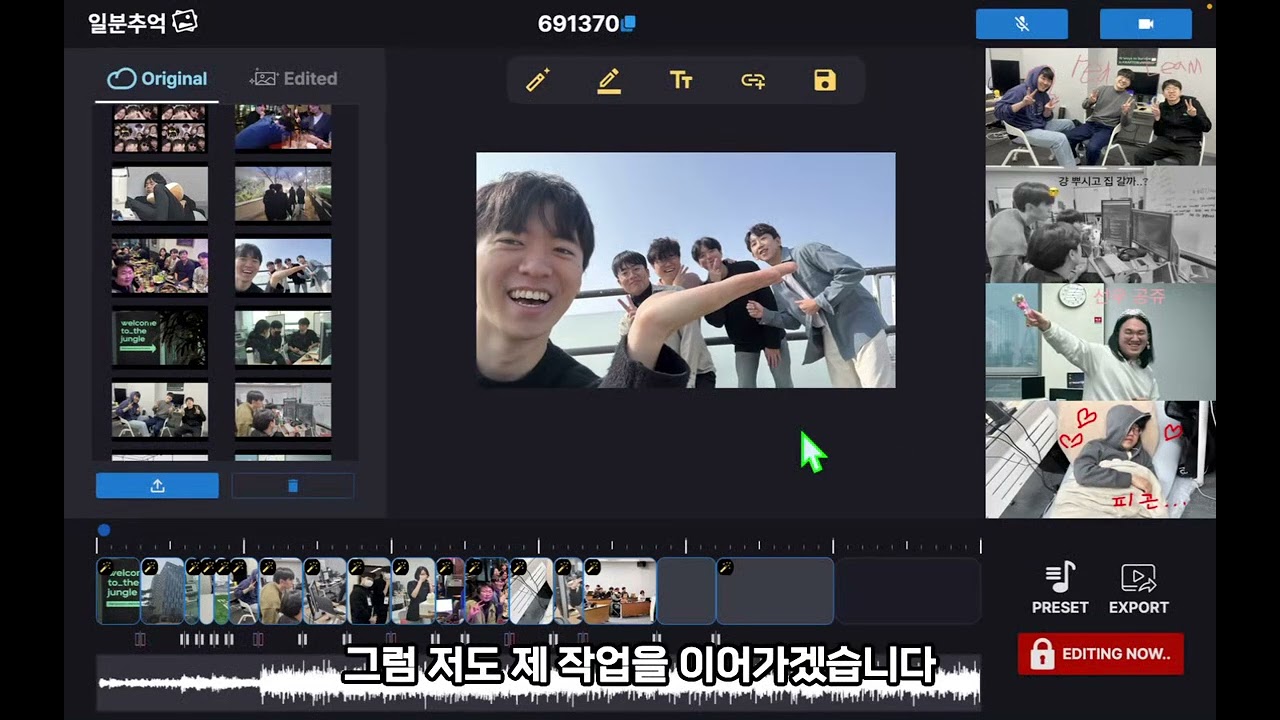The image size is (1280, 720).
Task: Select the classroom clip in timeline
Action: [x=619, y=592]
